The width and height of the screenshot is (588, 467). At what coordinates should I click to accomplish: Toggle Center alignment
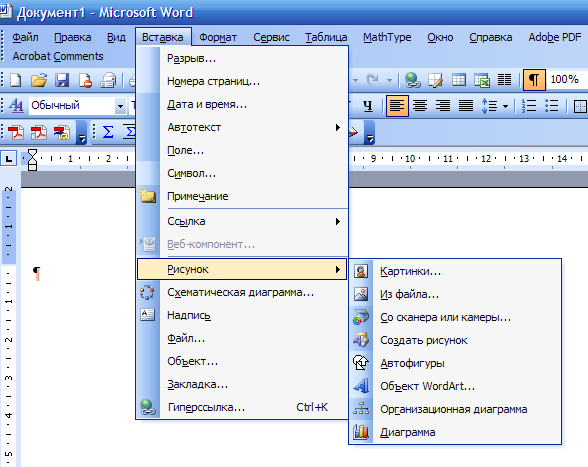coord(420,106)
